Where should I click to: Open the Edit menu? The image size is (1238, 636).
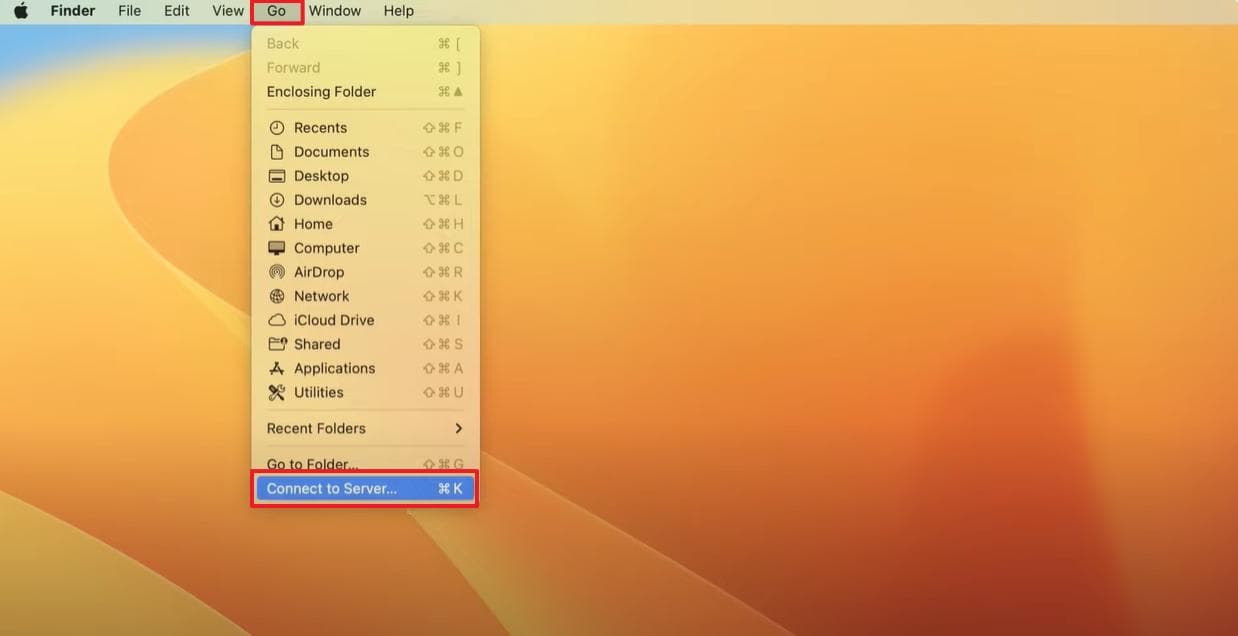(x=177, y=11)
